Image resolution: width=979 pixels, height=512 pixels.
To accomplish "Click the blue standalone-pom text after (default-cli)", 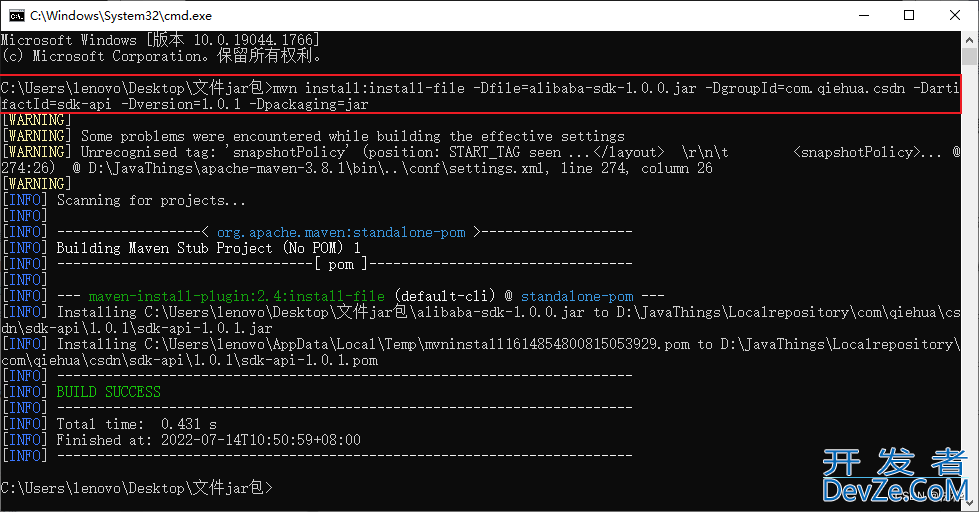I will (x=577, y=296).
